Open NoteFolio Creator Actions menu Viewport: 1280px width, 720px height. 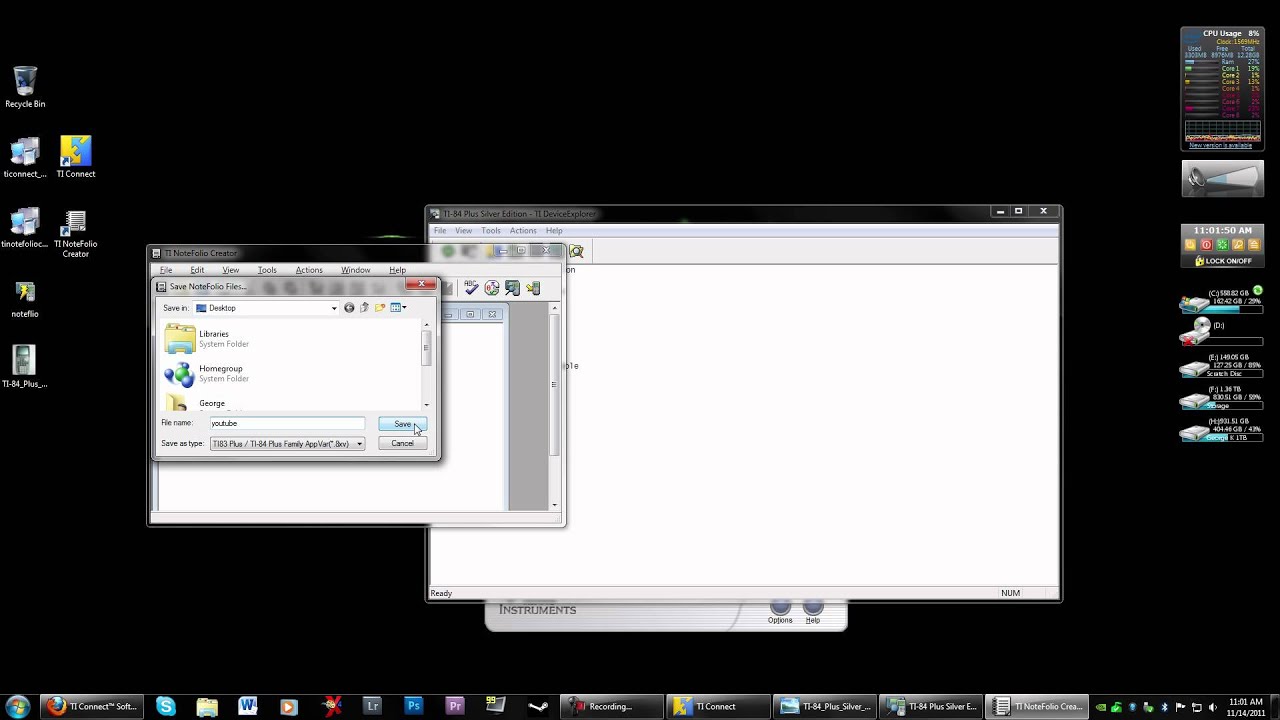(309, 270)
